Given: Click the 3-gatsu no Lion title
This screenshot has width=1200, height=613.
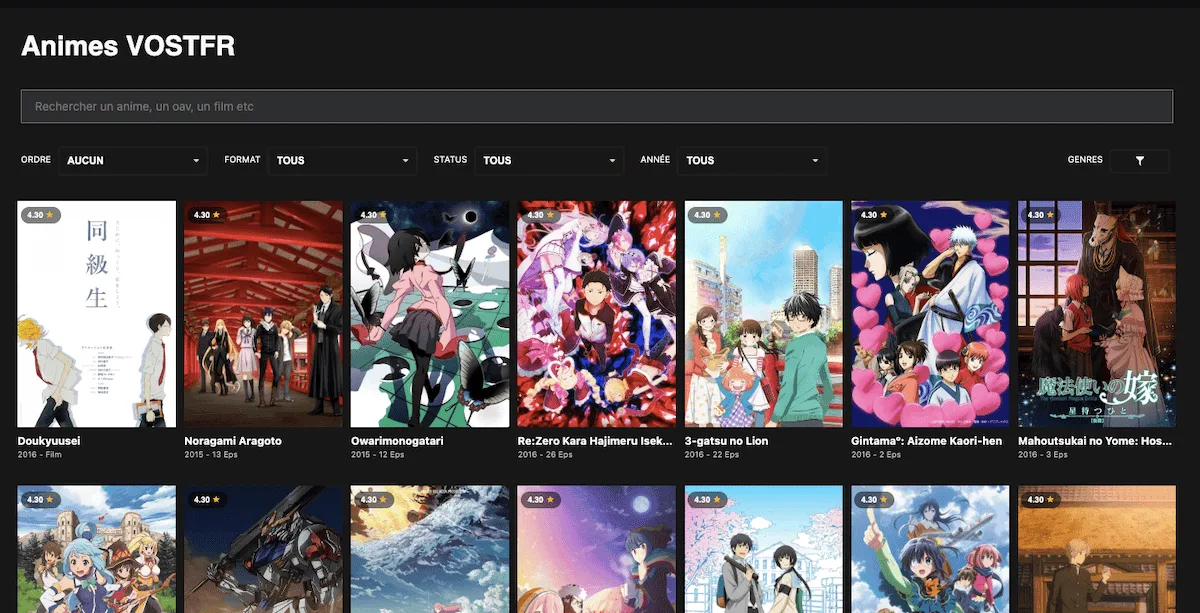Looking at the screenshot, I should 727,441.
